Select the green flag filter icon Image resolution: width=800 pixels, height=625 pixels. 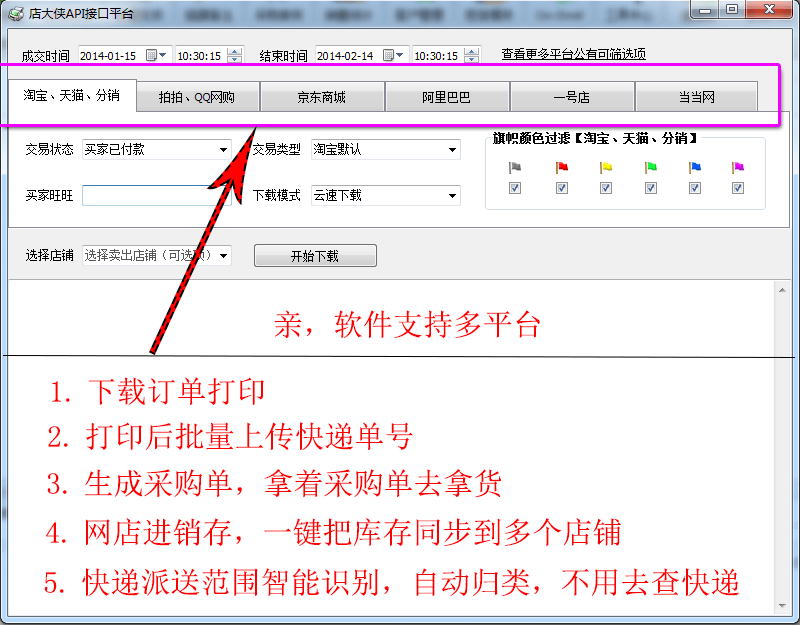650,167
